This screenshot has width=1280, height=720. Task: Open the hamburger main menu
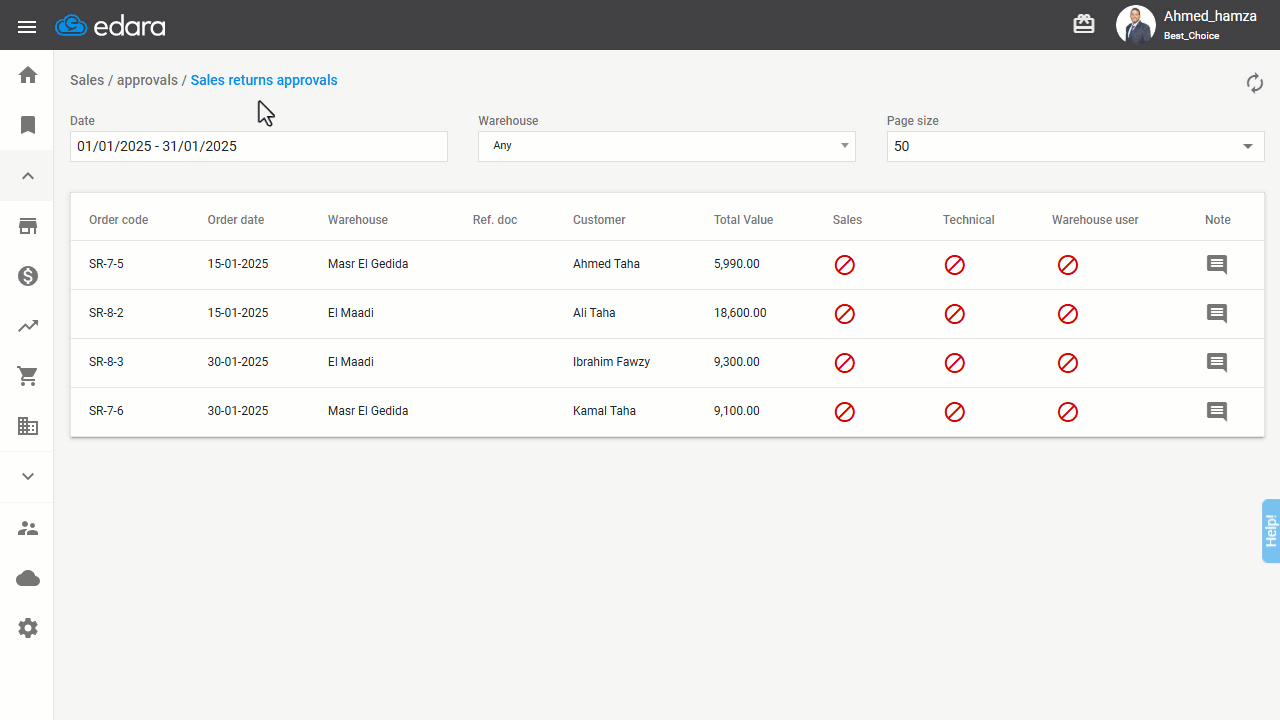(x=27, y=27)
